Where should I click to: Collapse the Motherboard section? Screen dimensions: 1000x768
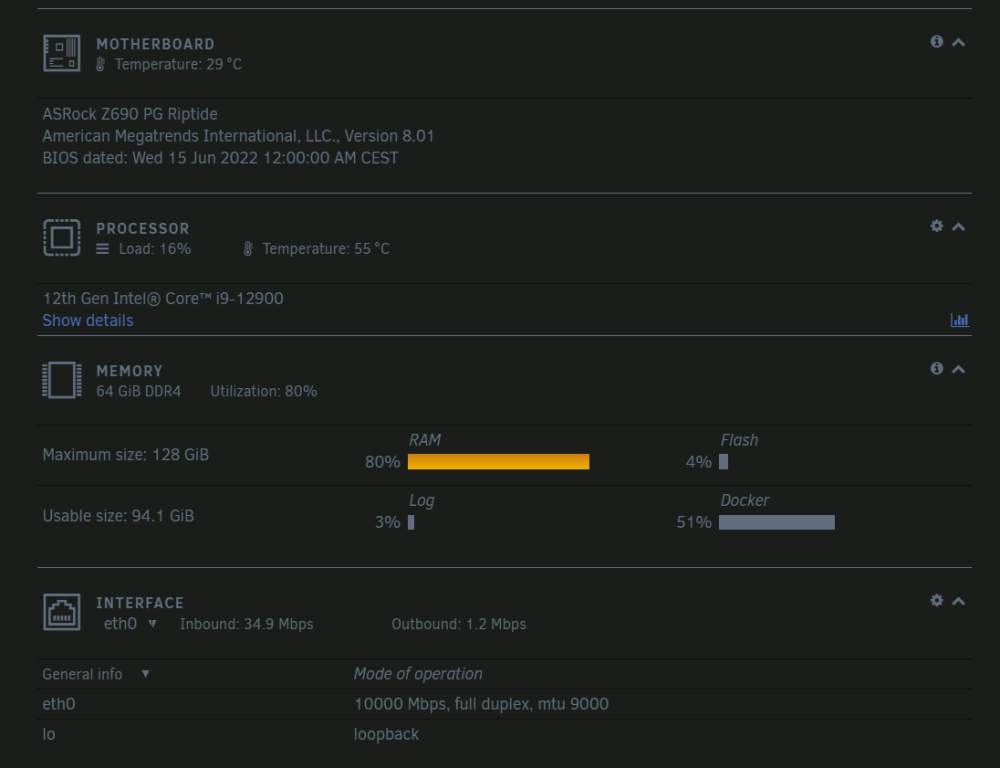(x=959, y=42)
